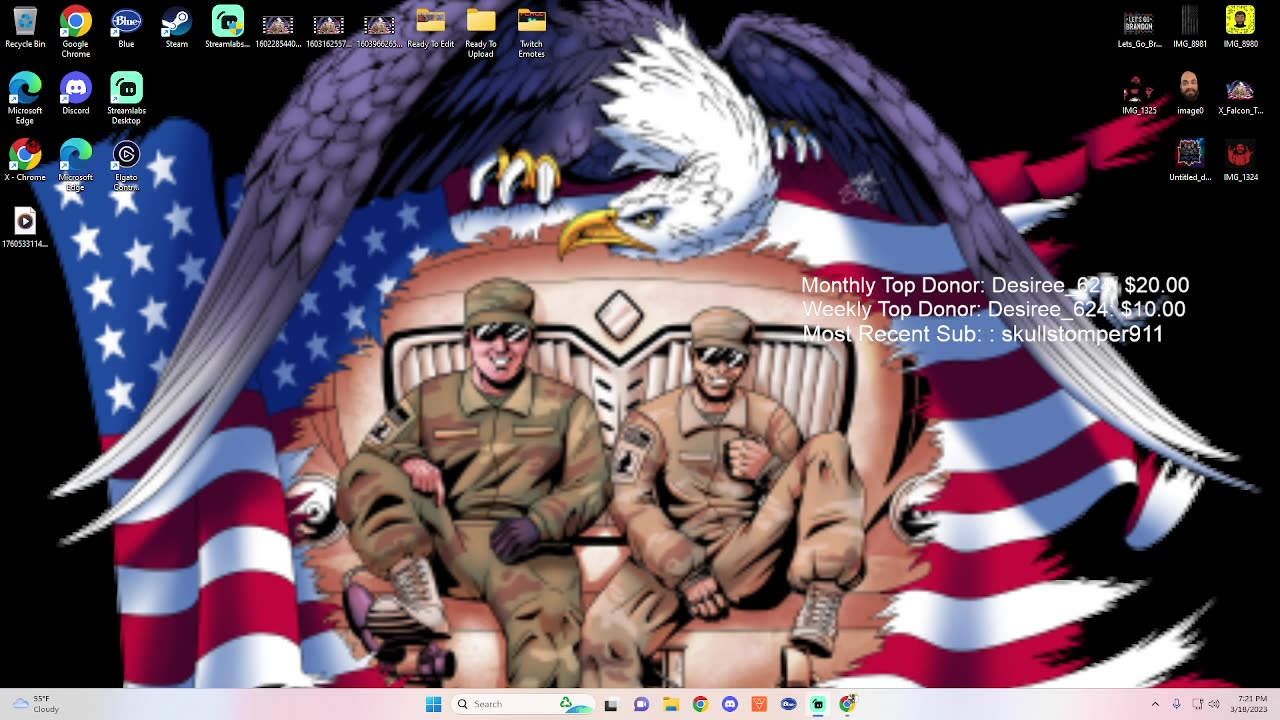Open the orange triangle app on the taskbar
The width and height of the screenshot is (1280, 720).
759,704
